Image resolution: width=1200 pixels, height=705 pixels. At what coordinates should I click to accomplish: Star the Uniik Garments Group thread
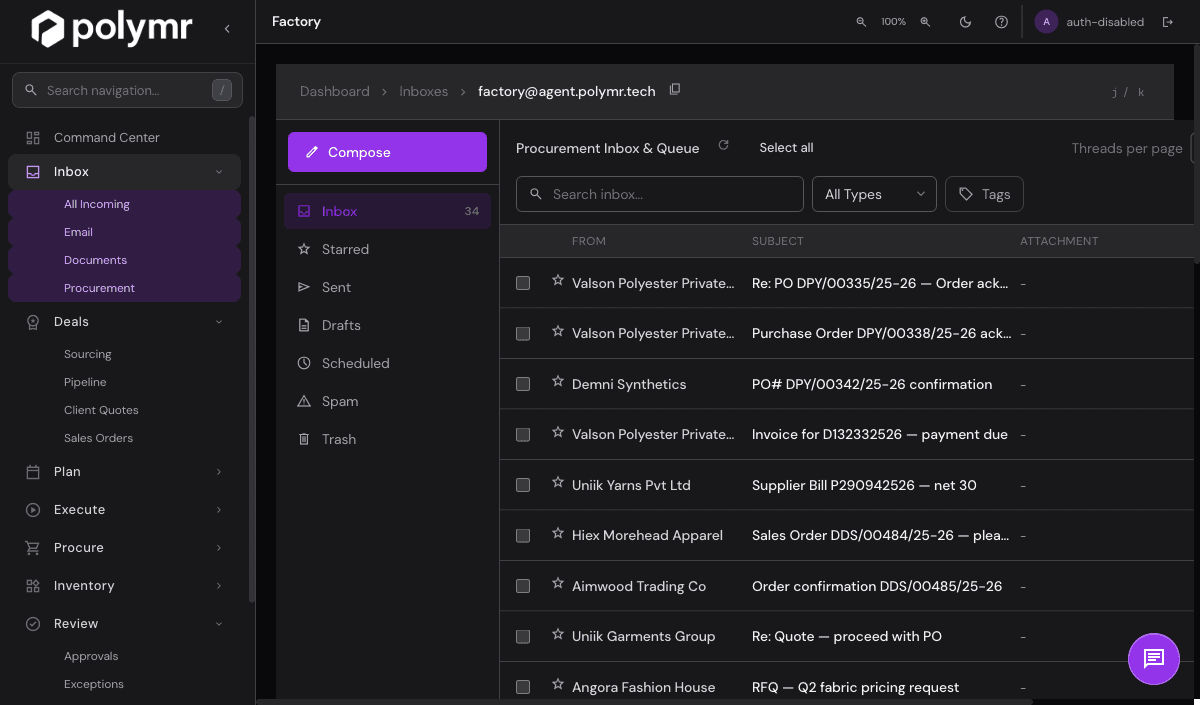pyautogui.click(x=558, y=635)
